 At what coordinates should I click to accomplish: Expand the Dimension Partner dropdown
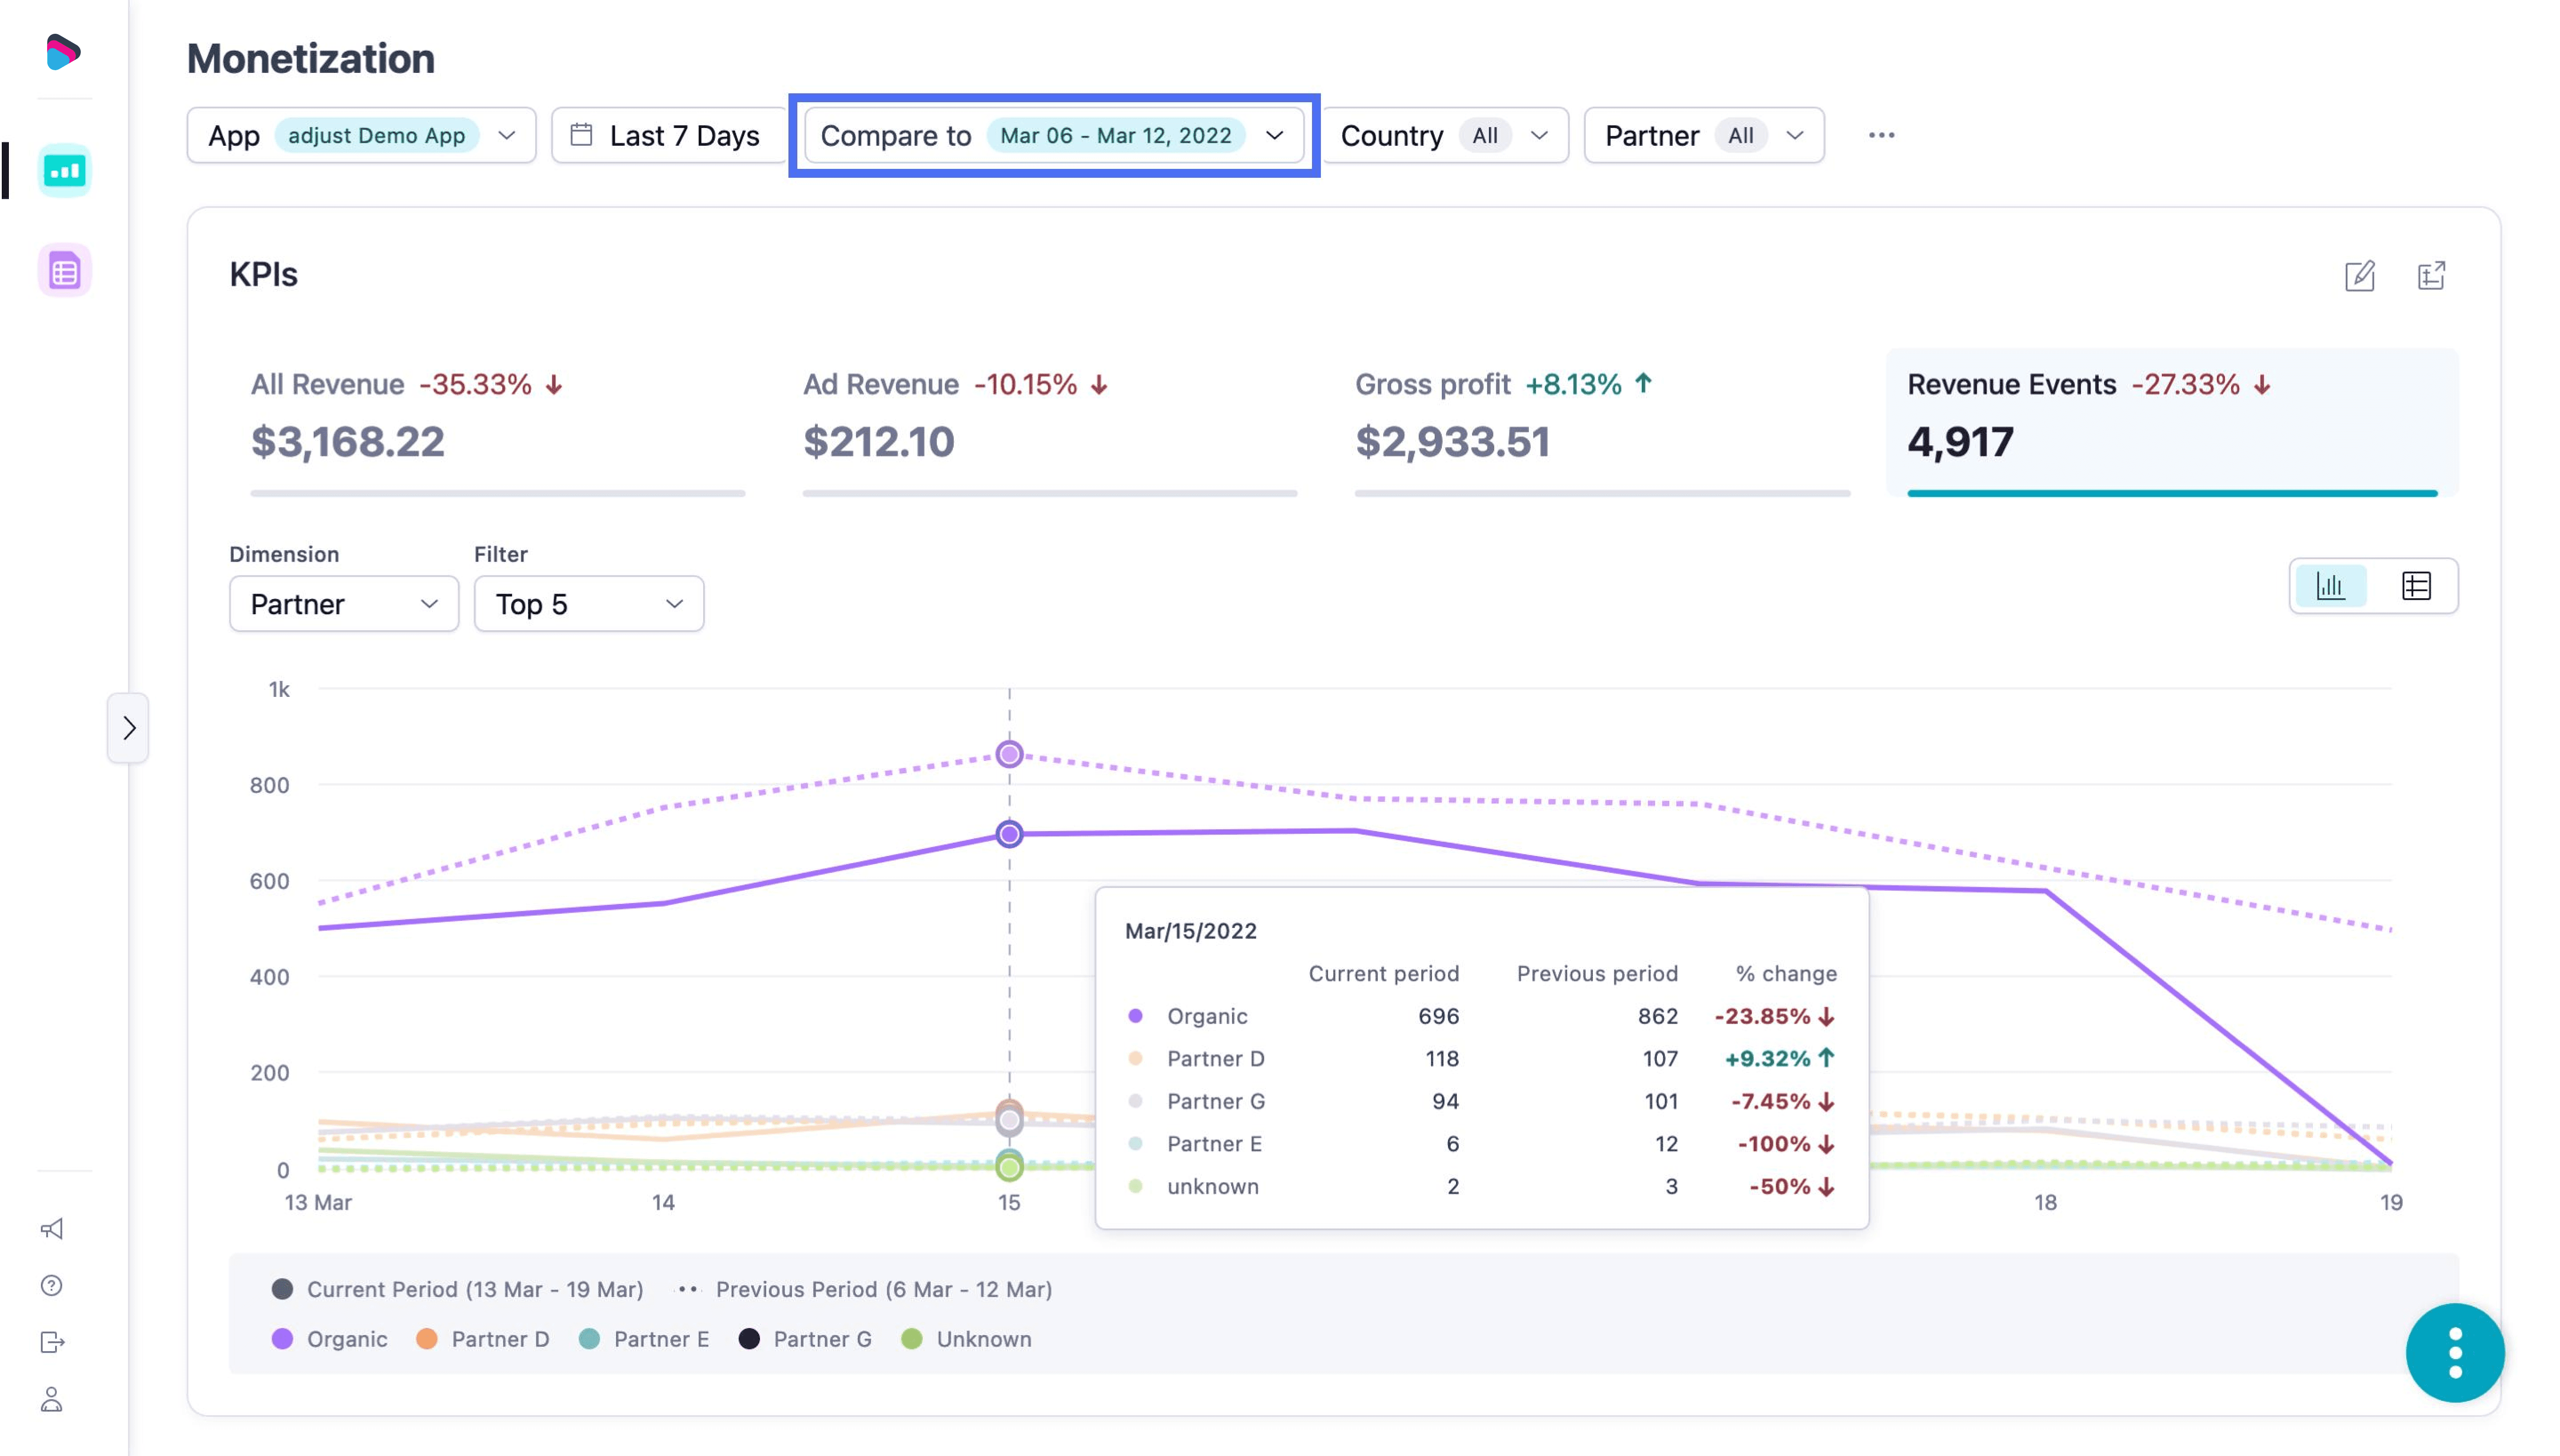pos(343,604)
